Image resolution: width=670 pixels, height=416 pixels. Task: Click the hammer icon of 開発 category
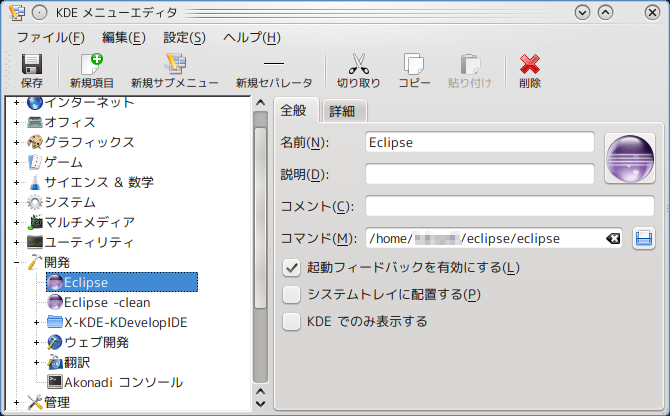[35, 262]
